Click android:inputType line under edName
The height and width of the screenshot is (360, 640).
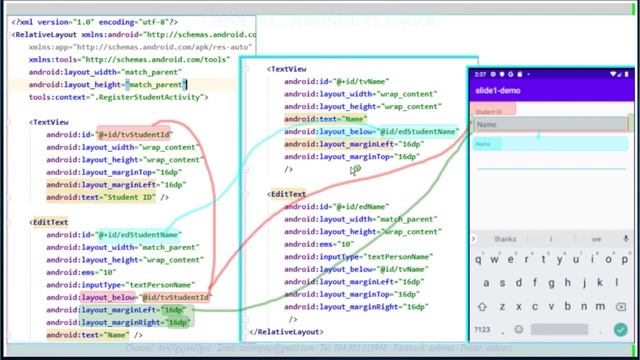click(x=358, y=257)
